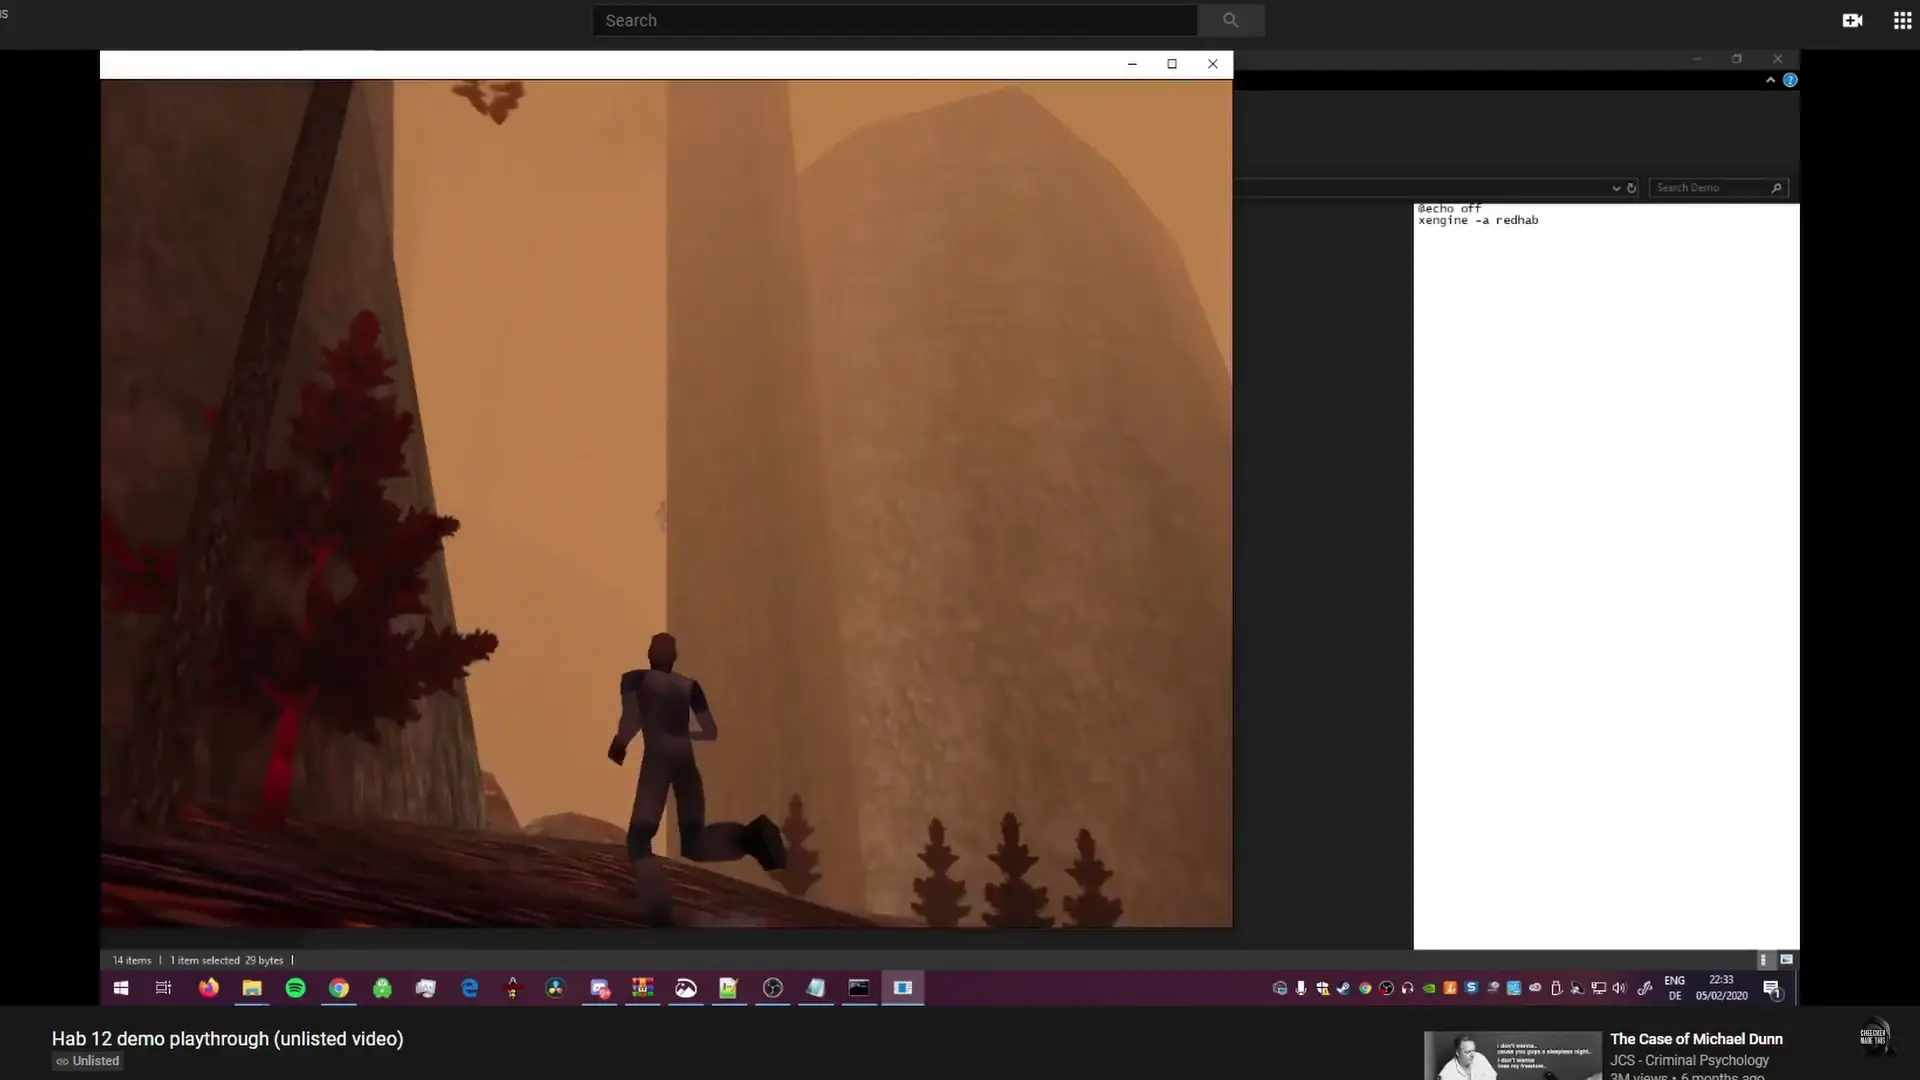Screen dimensions: 1920x1080
Task: Launch Firefox from the taskbar
Action: [x=207, y=988]
